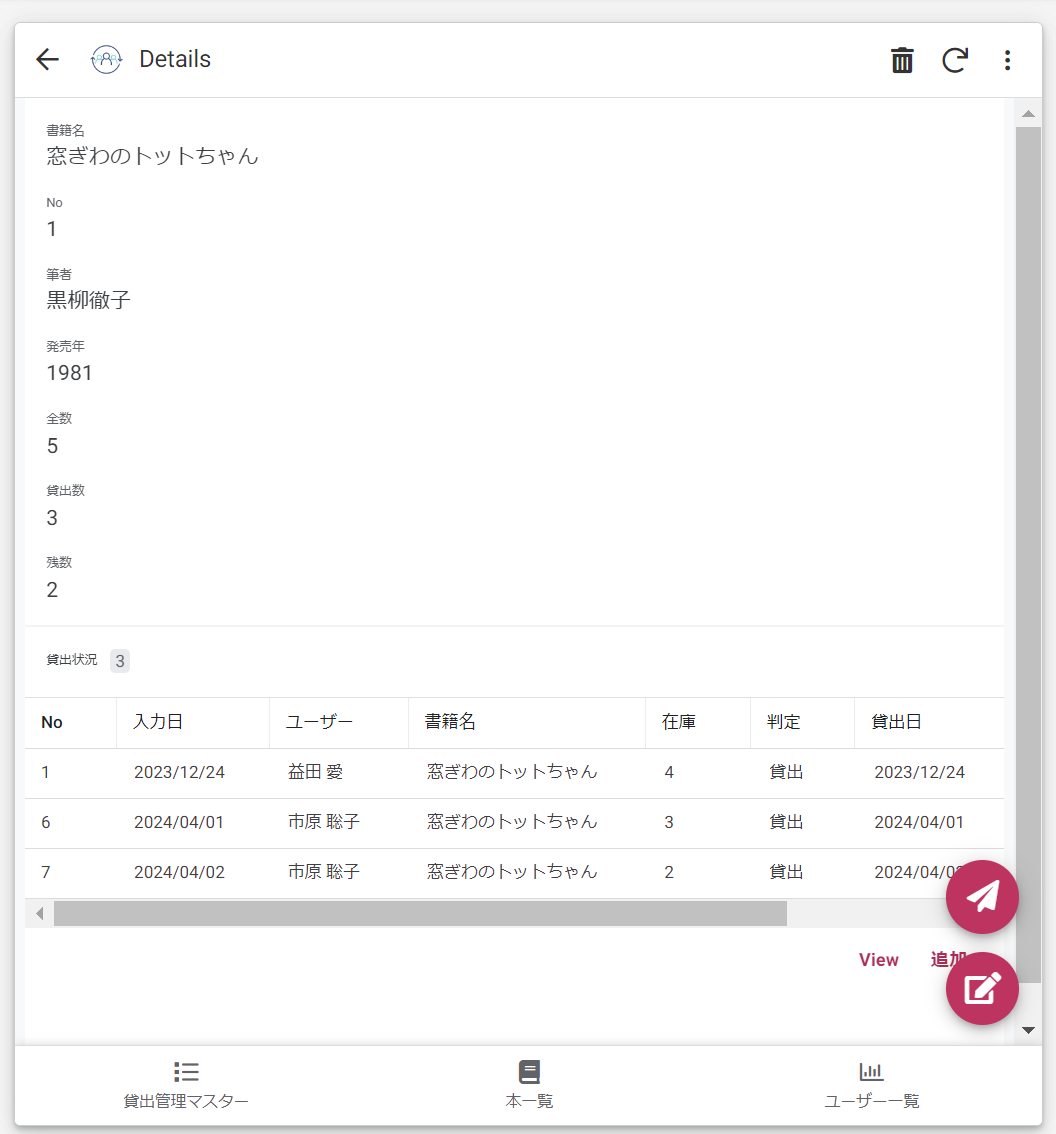The height and width of the screenshot is (1134, 1056).
Task: Click the back arrow icon
Action: [x=47, y=60]
